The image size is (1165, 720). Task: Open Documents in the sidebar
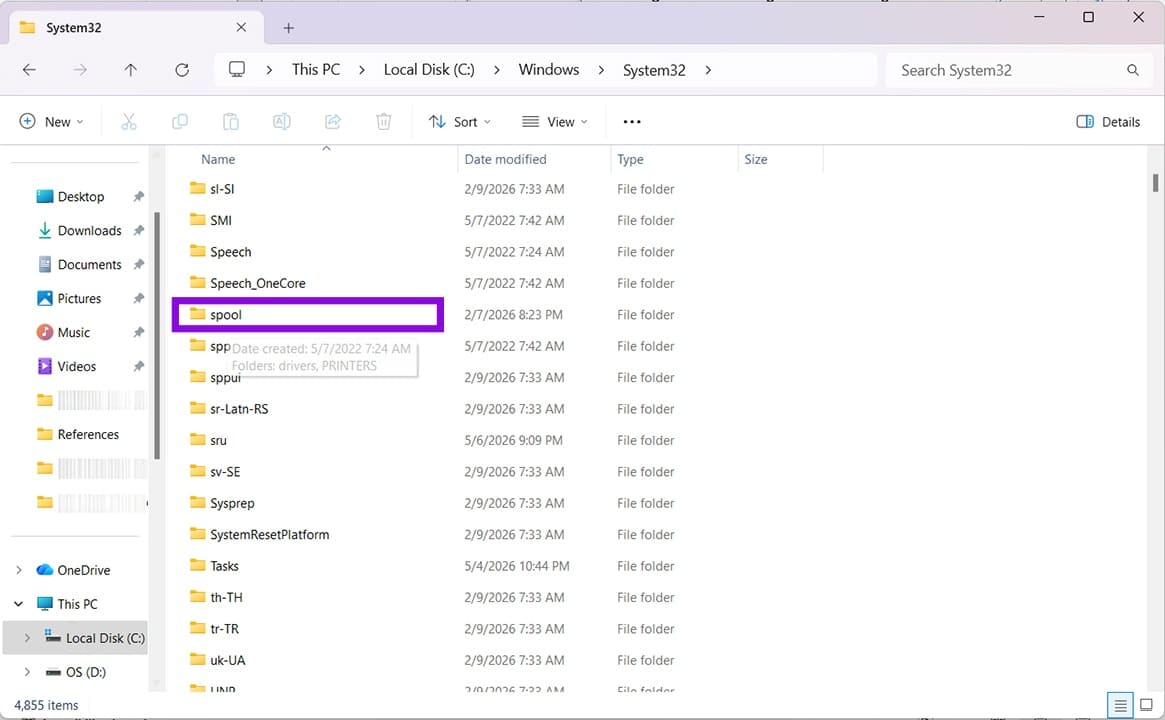89,265
